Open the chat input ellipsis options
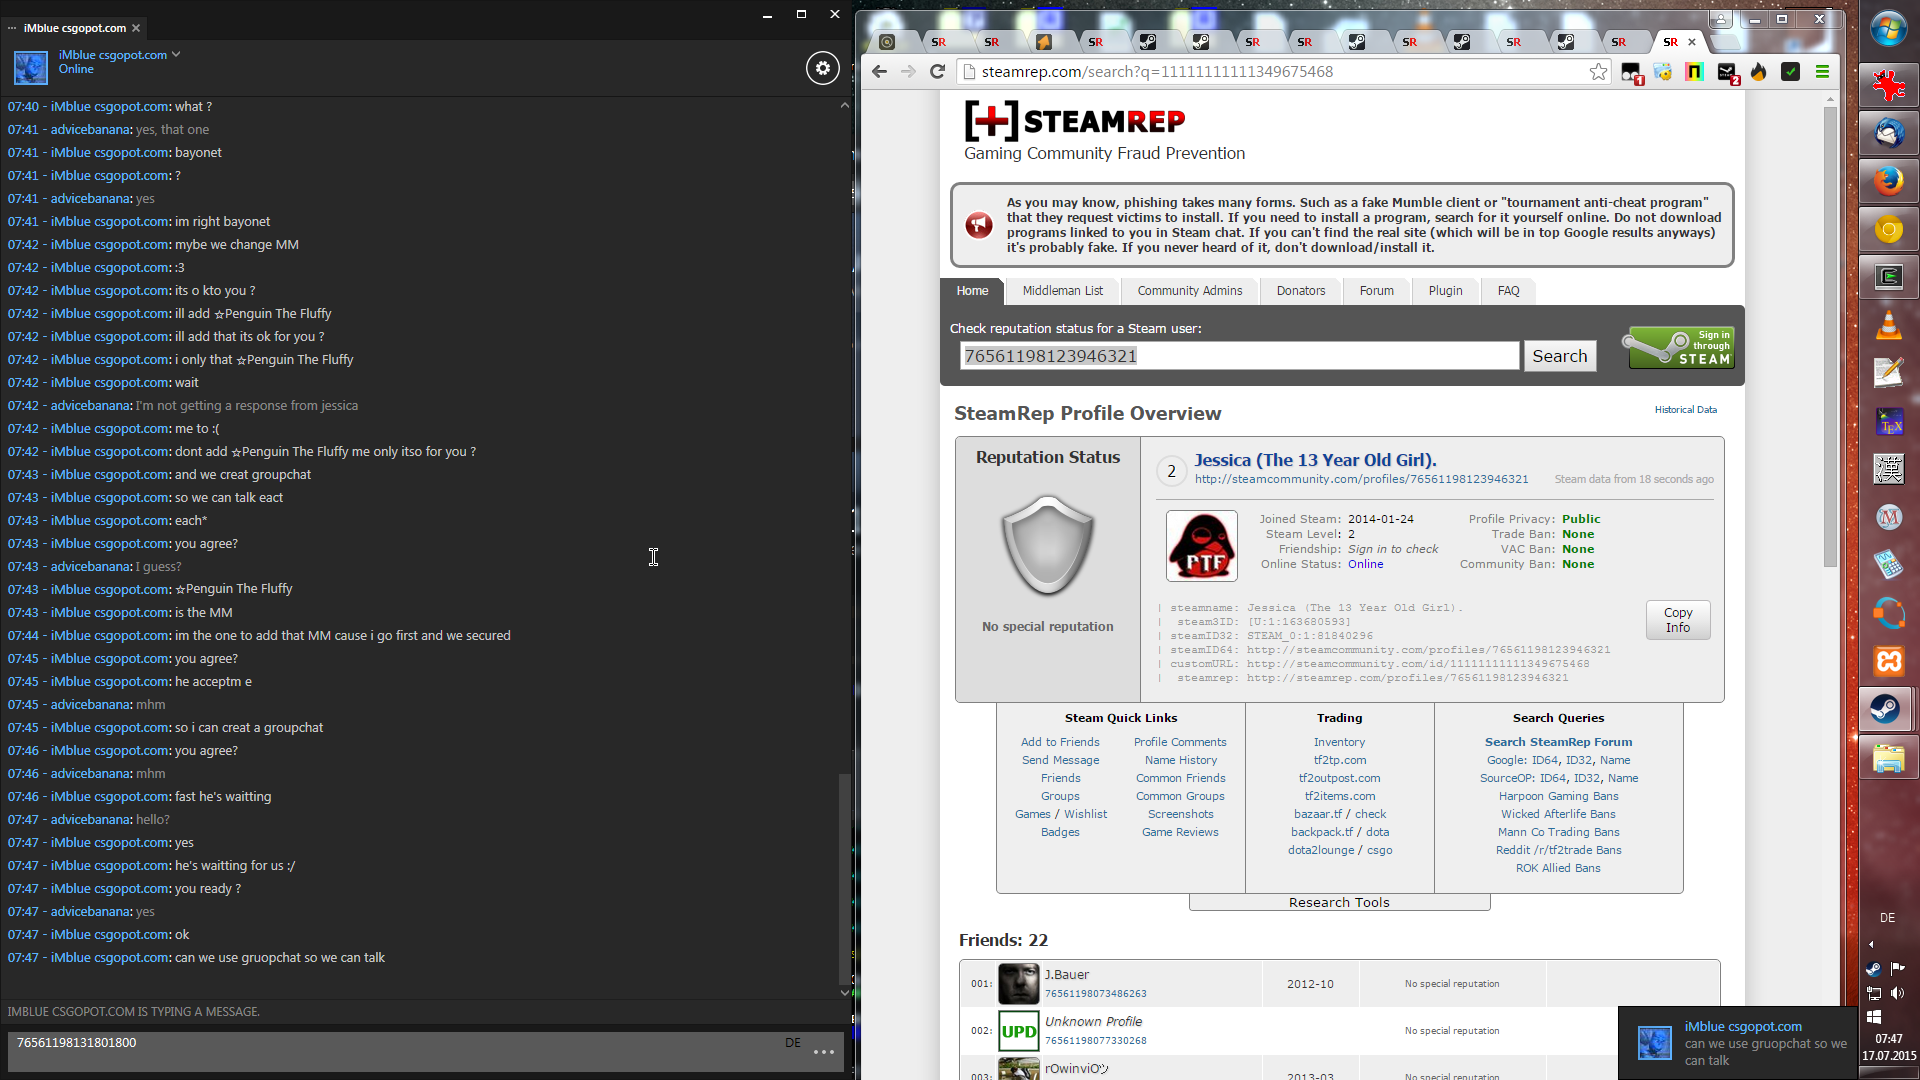The width and height of the screenshot is (1920, 1080). coord(823,1052)
